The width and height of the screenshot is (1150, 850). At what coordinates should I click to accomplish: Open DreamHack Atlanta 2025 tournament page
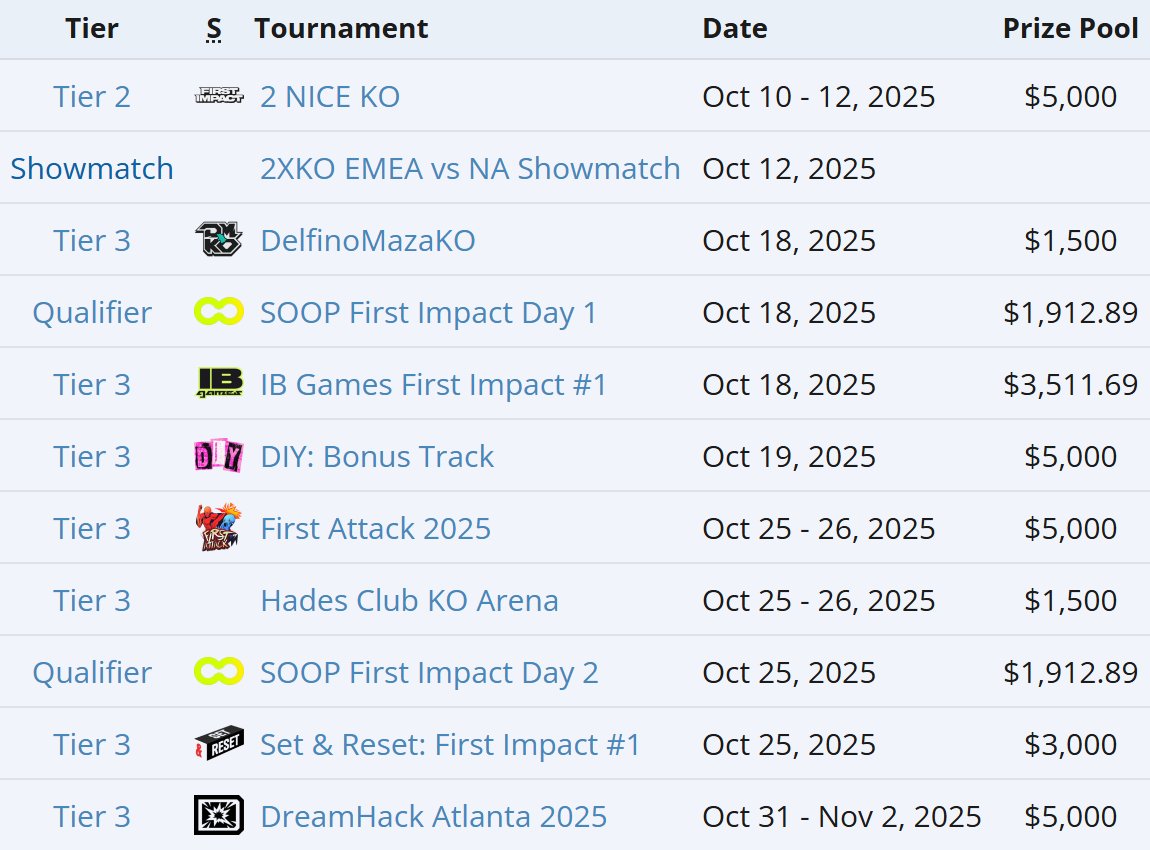pyautogui.click(x=433, y=816)
